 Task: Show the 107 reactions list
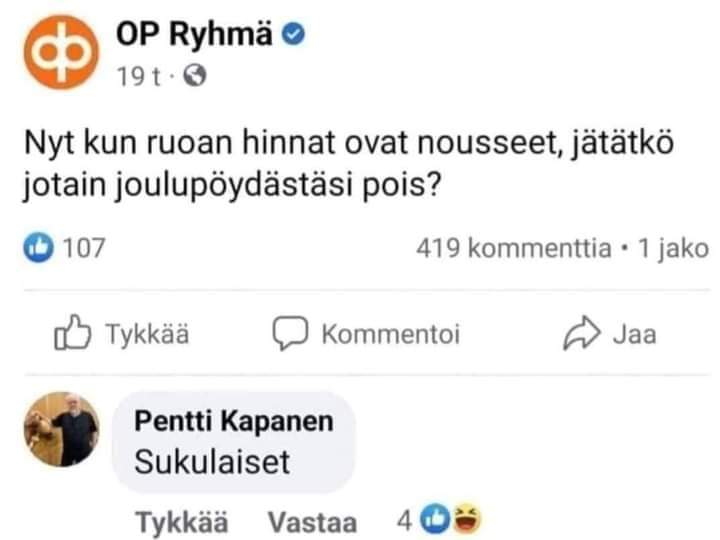coord(83,247)
